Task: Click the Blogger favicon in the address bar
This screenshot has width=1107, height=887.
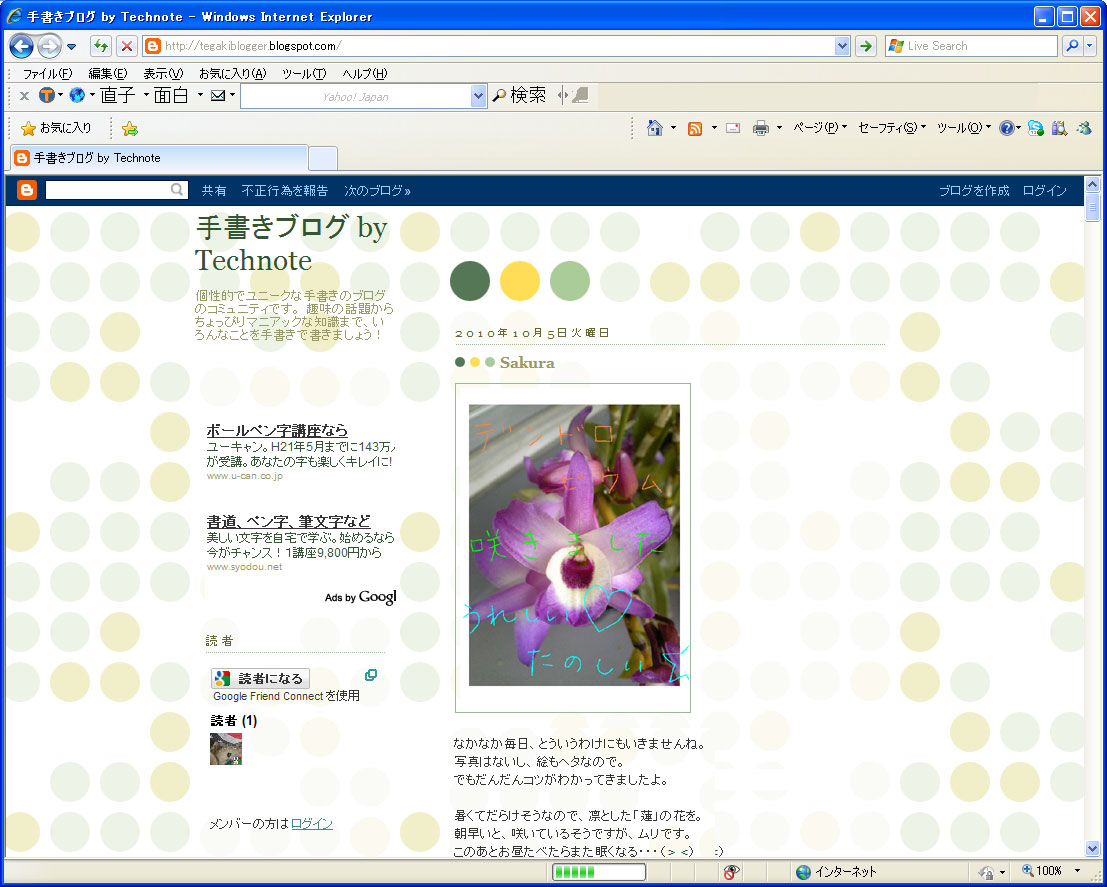Action: [x=152, y=47]
